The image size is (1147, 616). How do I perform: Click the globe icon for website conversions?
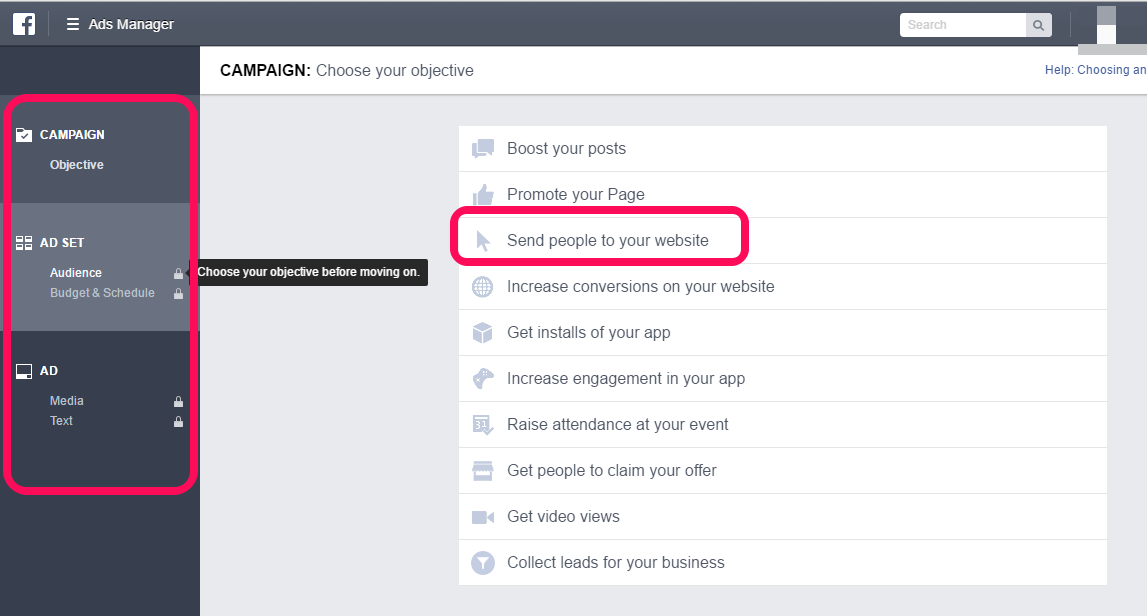[x=483, y=287]
